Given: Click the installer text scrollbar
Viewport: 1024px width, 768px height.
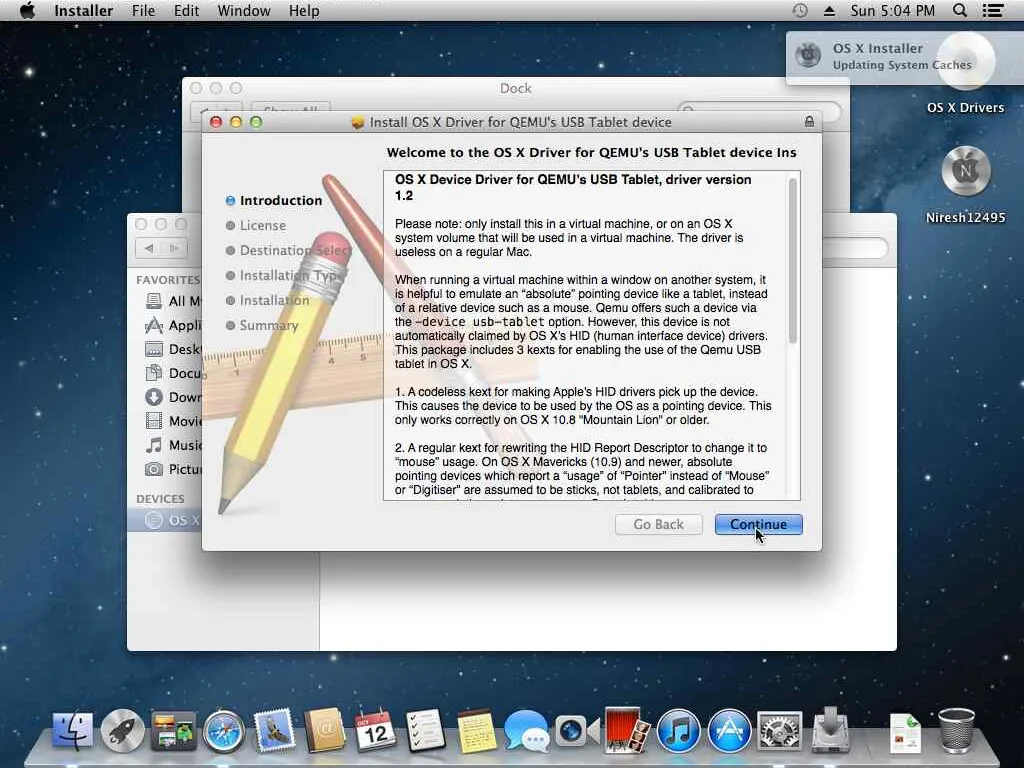Looking at the screenshot, I should pos(793,261).
